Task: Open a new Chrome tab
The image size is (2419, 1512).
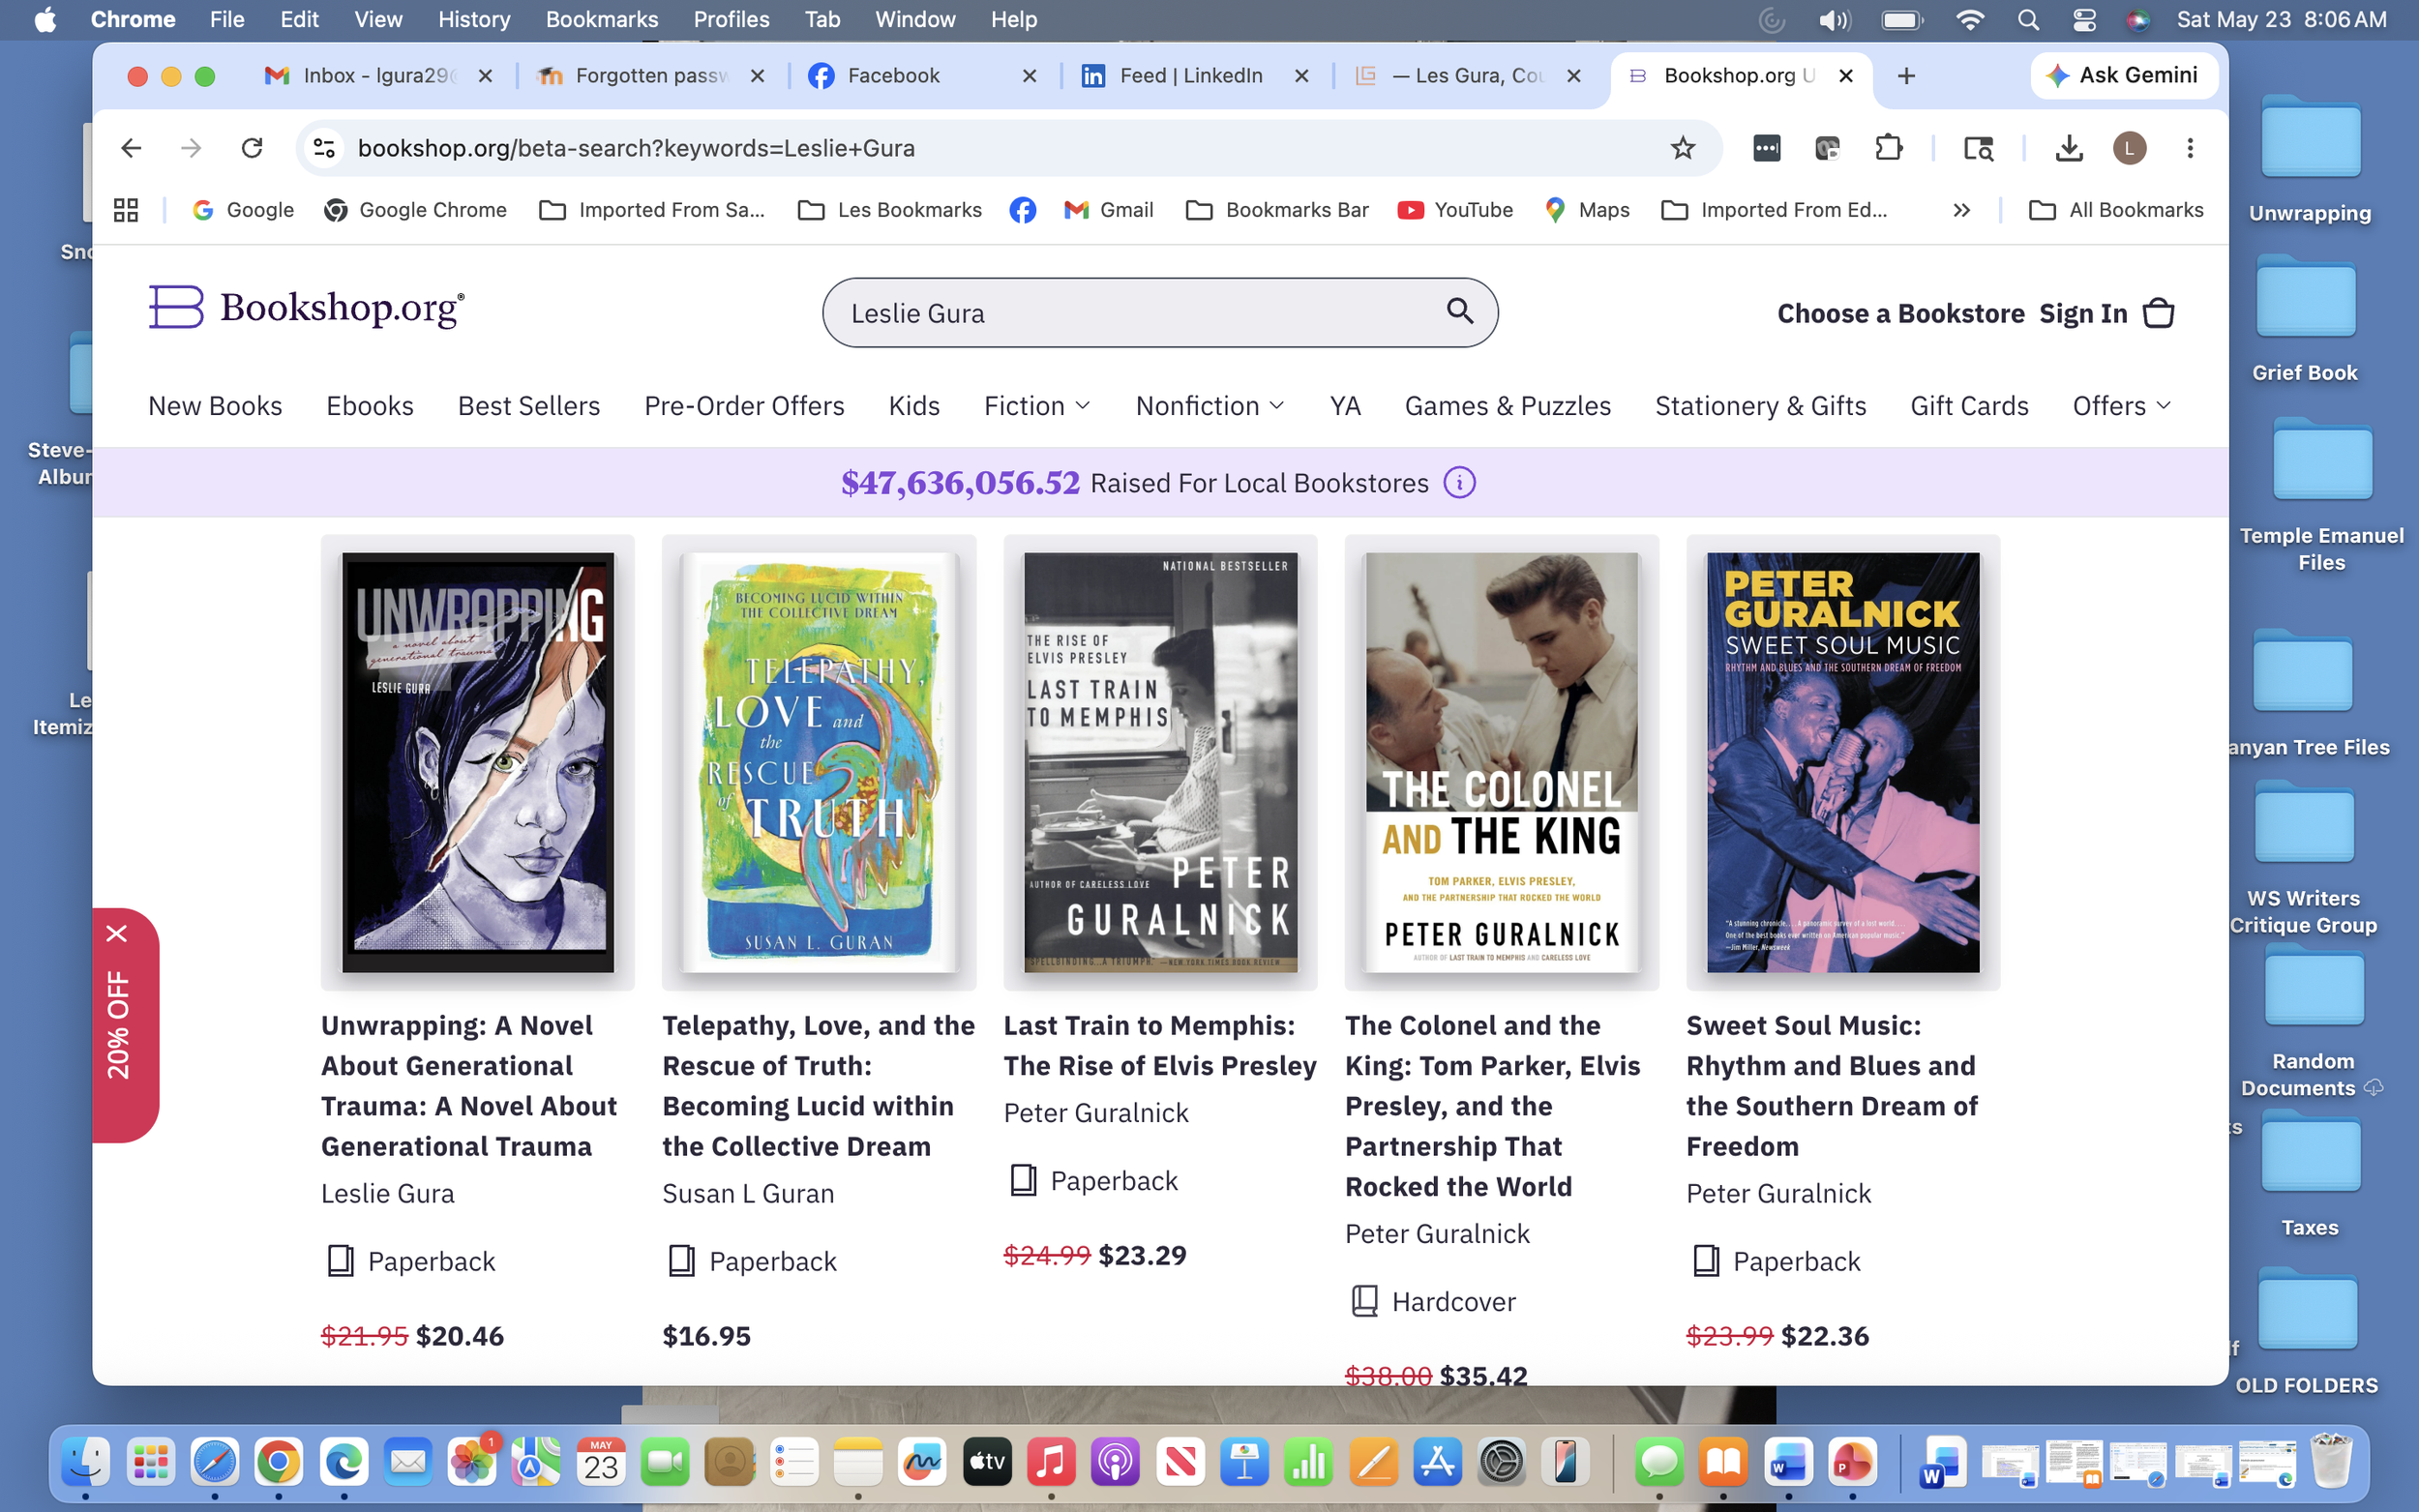Action: (1906, 76)
